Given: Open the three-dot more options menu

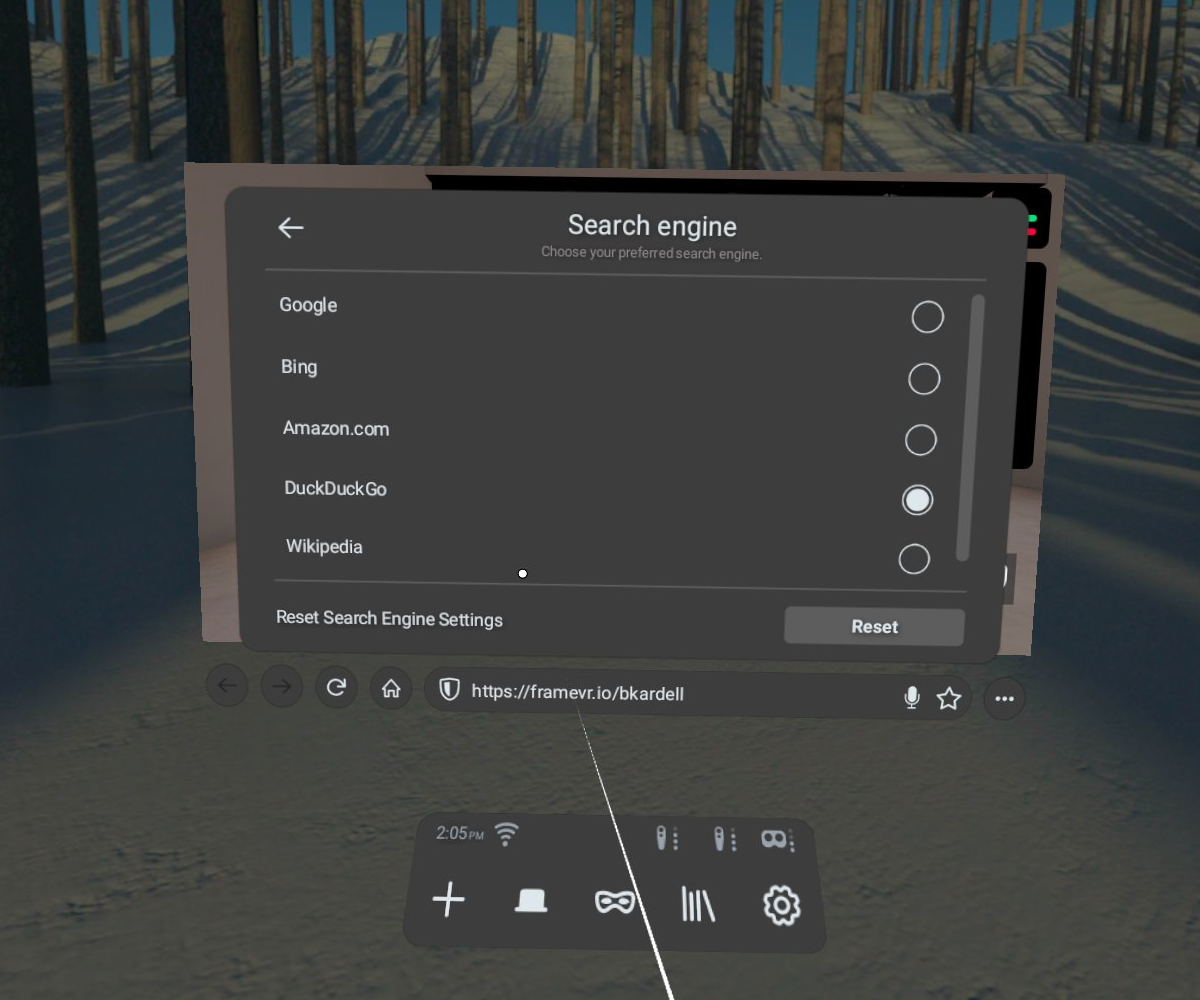Looking at the screenshot, I should point(1005,699).
